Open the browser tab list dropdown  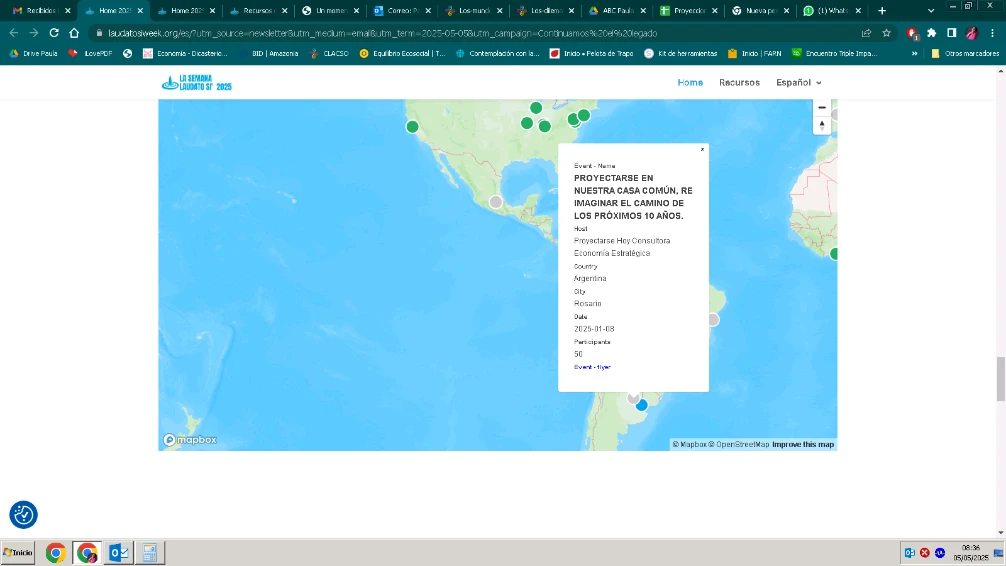(932, 11)
